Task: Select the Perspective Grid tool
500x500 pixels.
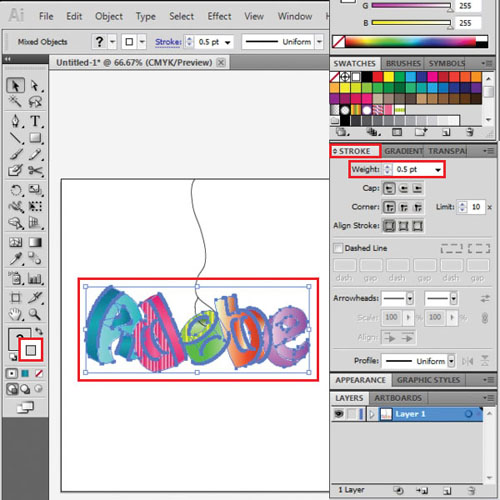Action: click(35, 223)
